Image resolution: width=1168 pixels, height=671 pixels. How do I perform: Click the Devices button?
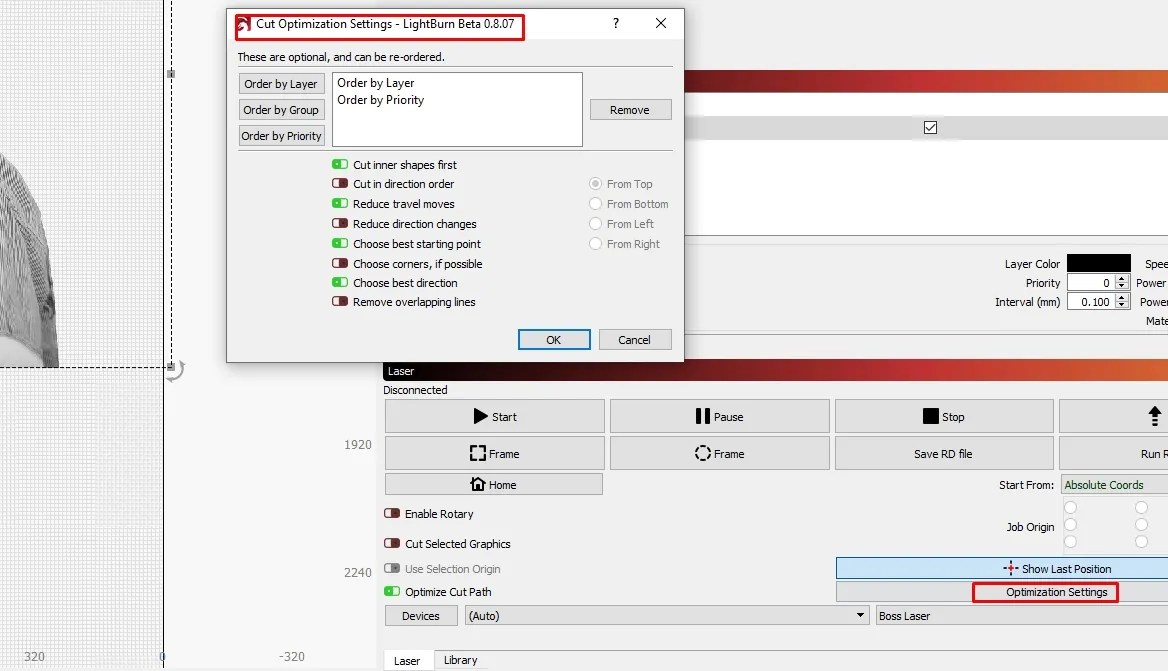pos(421,616)
